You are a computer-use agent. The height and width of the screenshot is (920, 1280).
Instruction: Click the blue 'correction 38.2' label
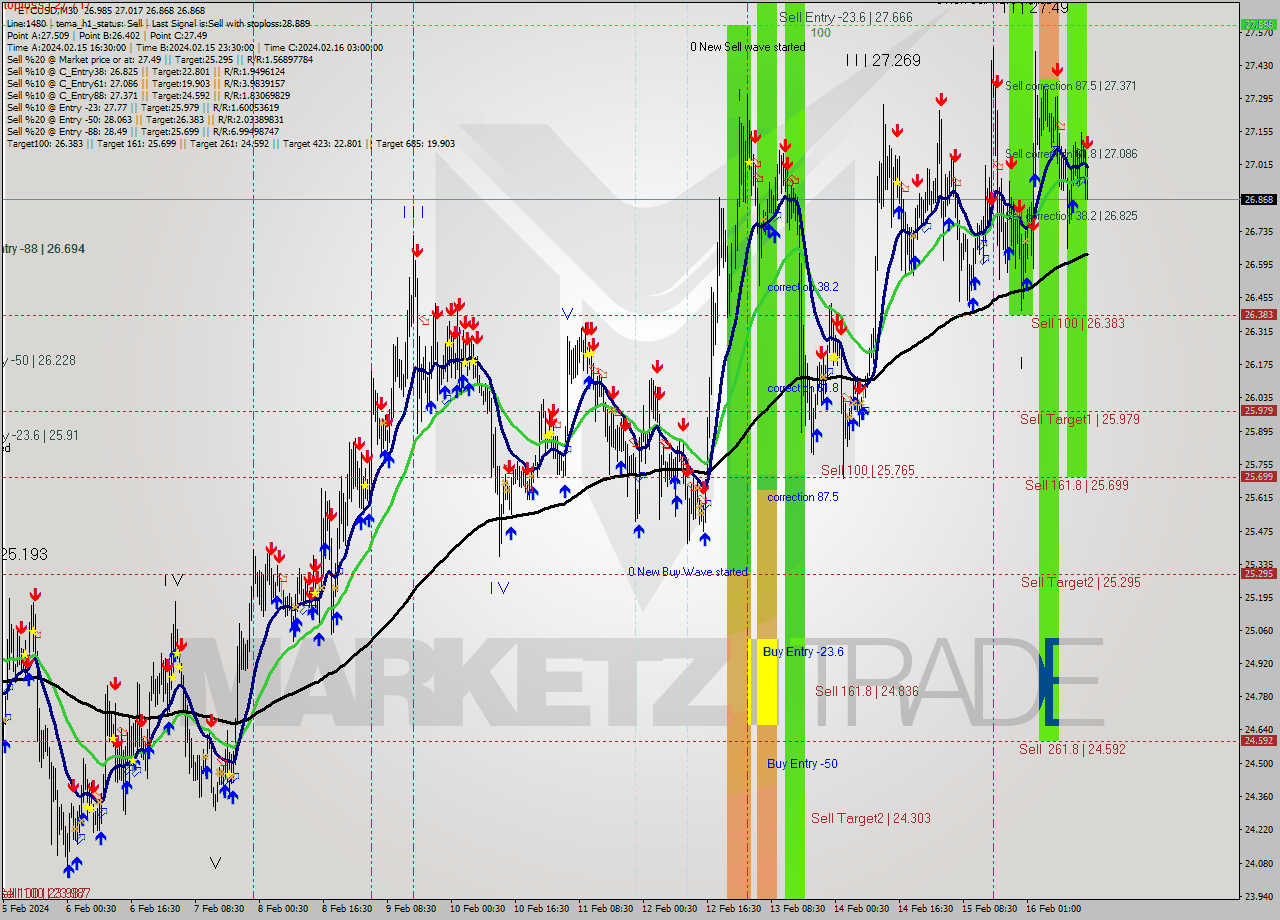[x=803, y=287]
